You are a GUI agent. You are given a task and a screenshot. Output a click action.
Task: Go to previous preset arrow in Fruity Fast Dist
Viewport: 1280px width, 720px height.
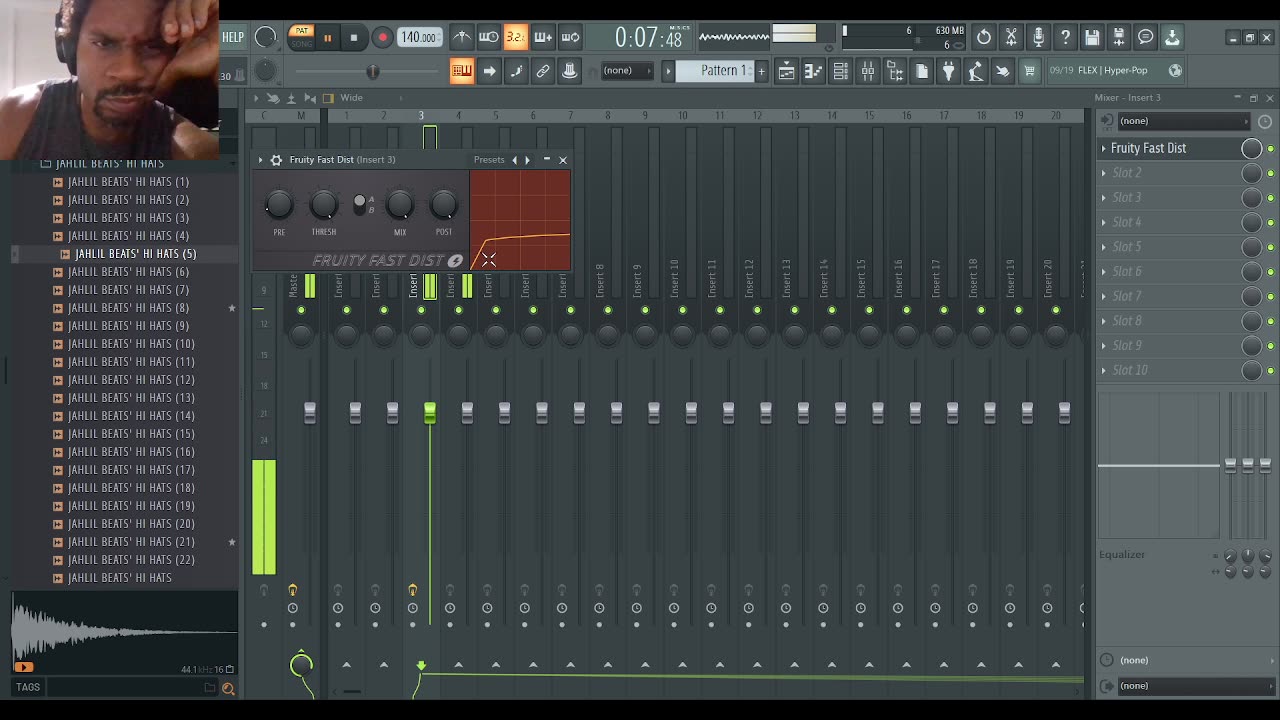click(x=515, y=160)
